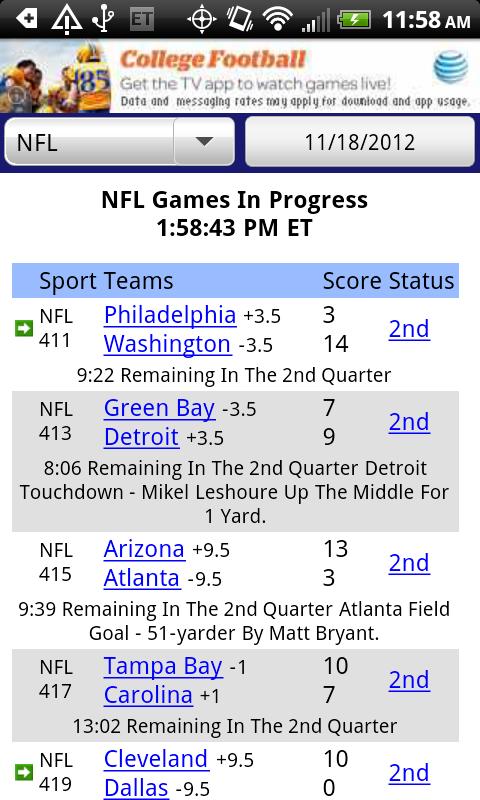Tap 2nd status link for Arizona game
This screenshot has height=800, width=480.
click(x=409, y=563)
